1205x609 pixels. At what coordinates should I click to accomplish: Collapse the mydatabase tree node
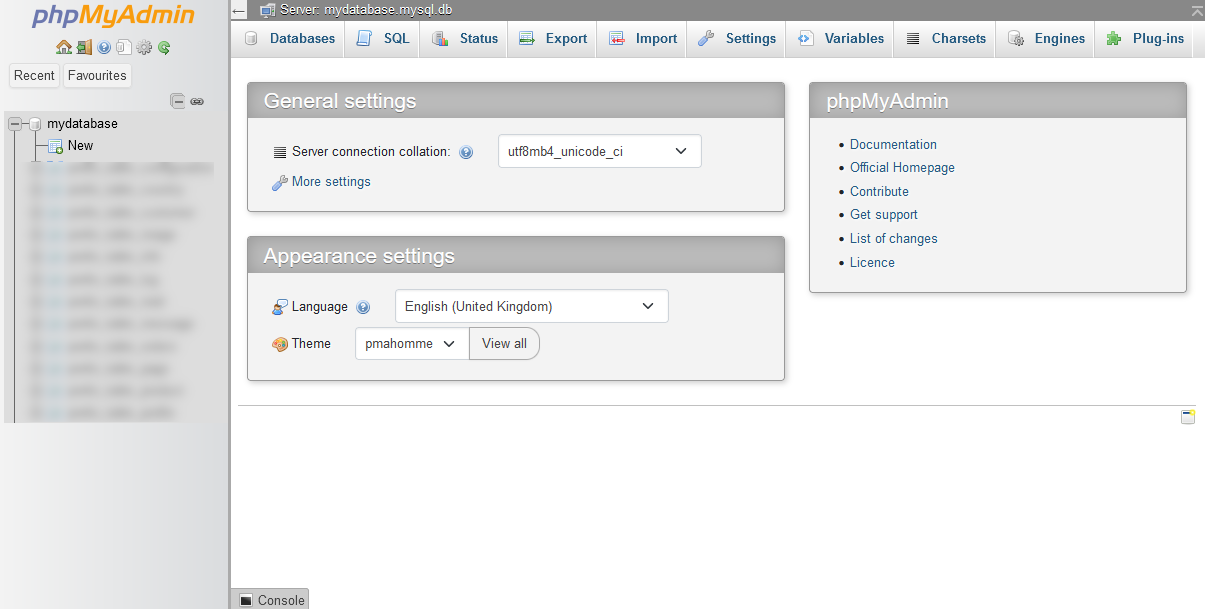pyautogui.click(x=14, y=123)
